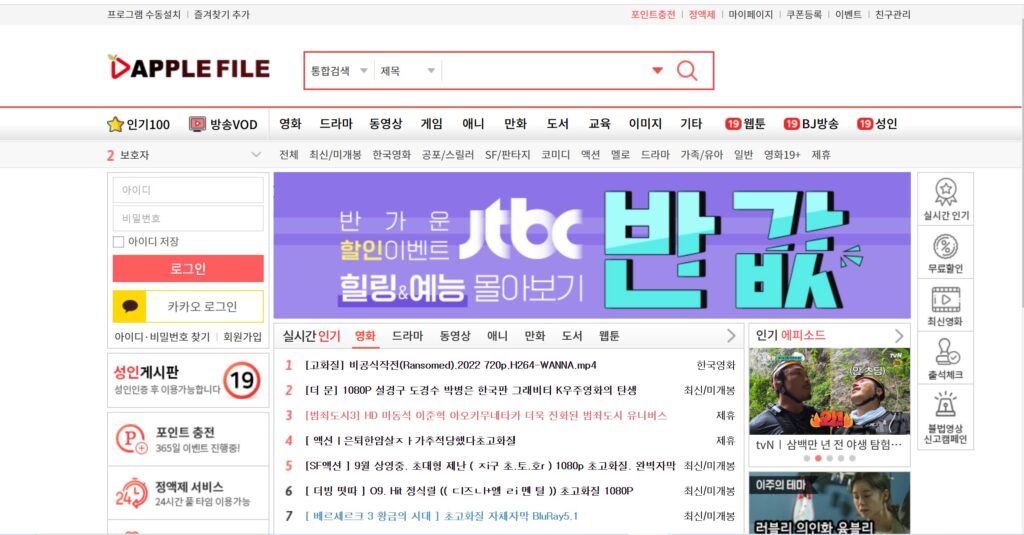Select the second episode carousel dot
This screenshot has width=1024, height=535.
pos(818,459)
